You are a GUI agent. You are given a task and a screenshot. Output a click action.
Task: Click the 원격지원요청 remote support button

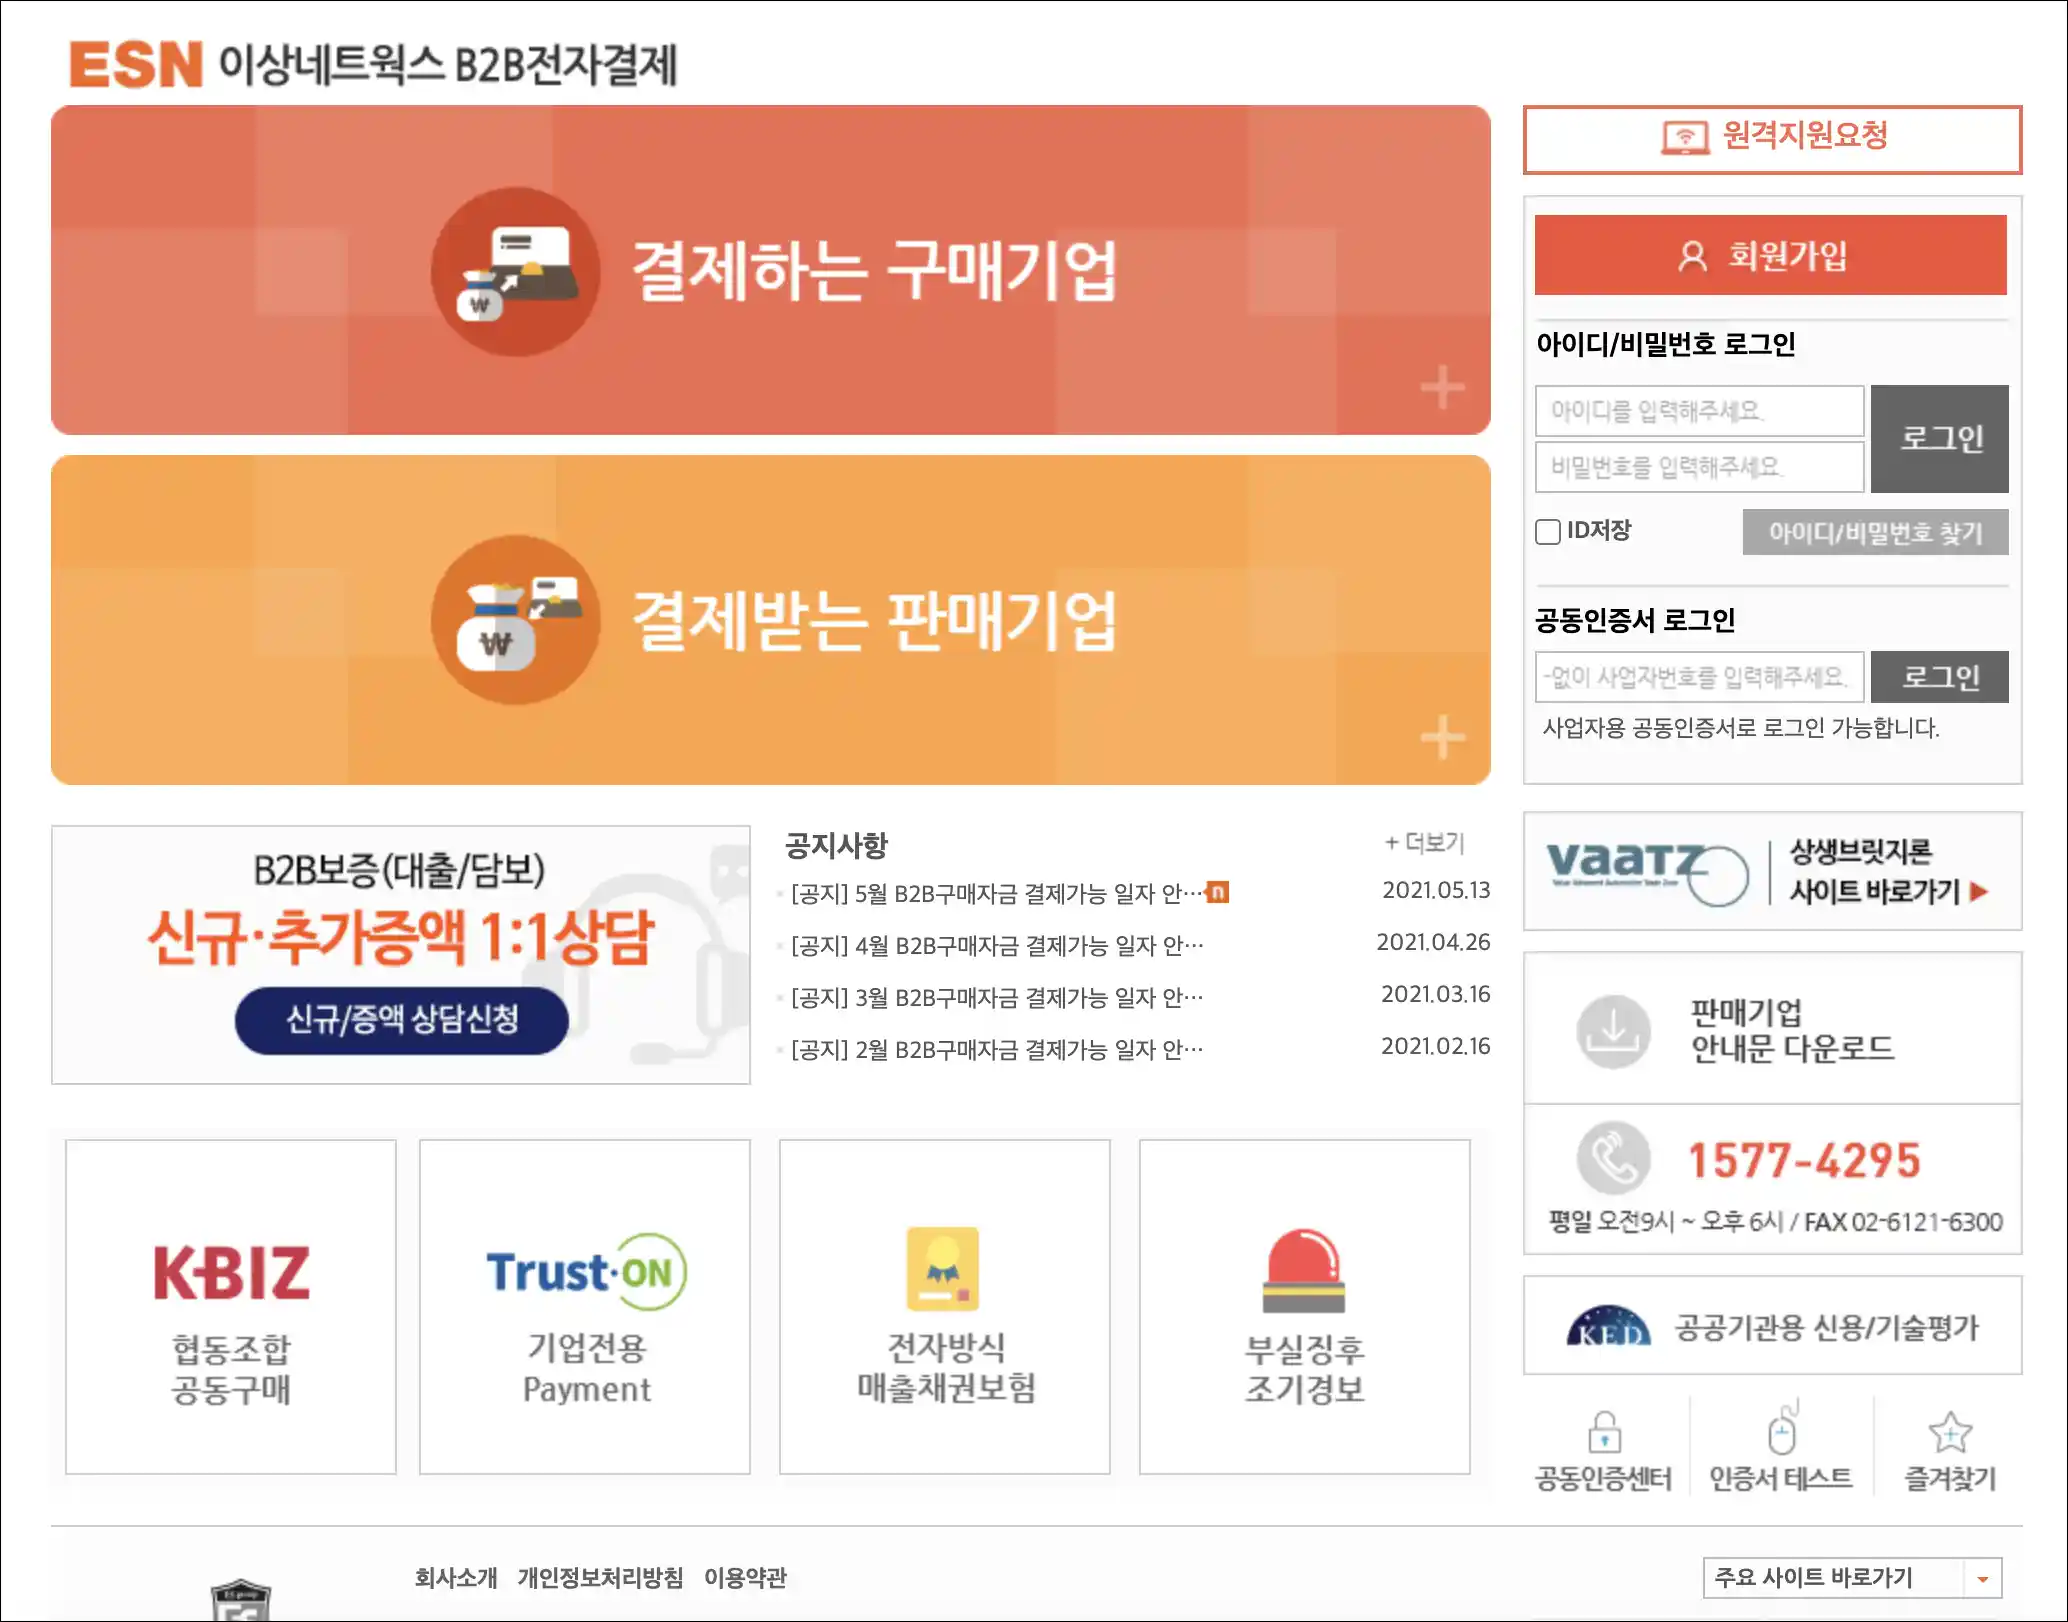[1772, 138]
